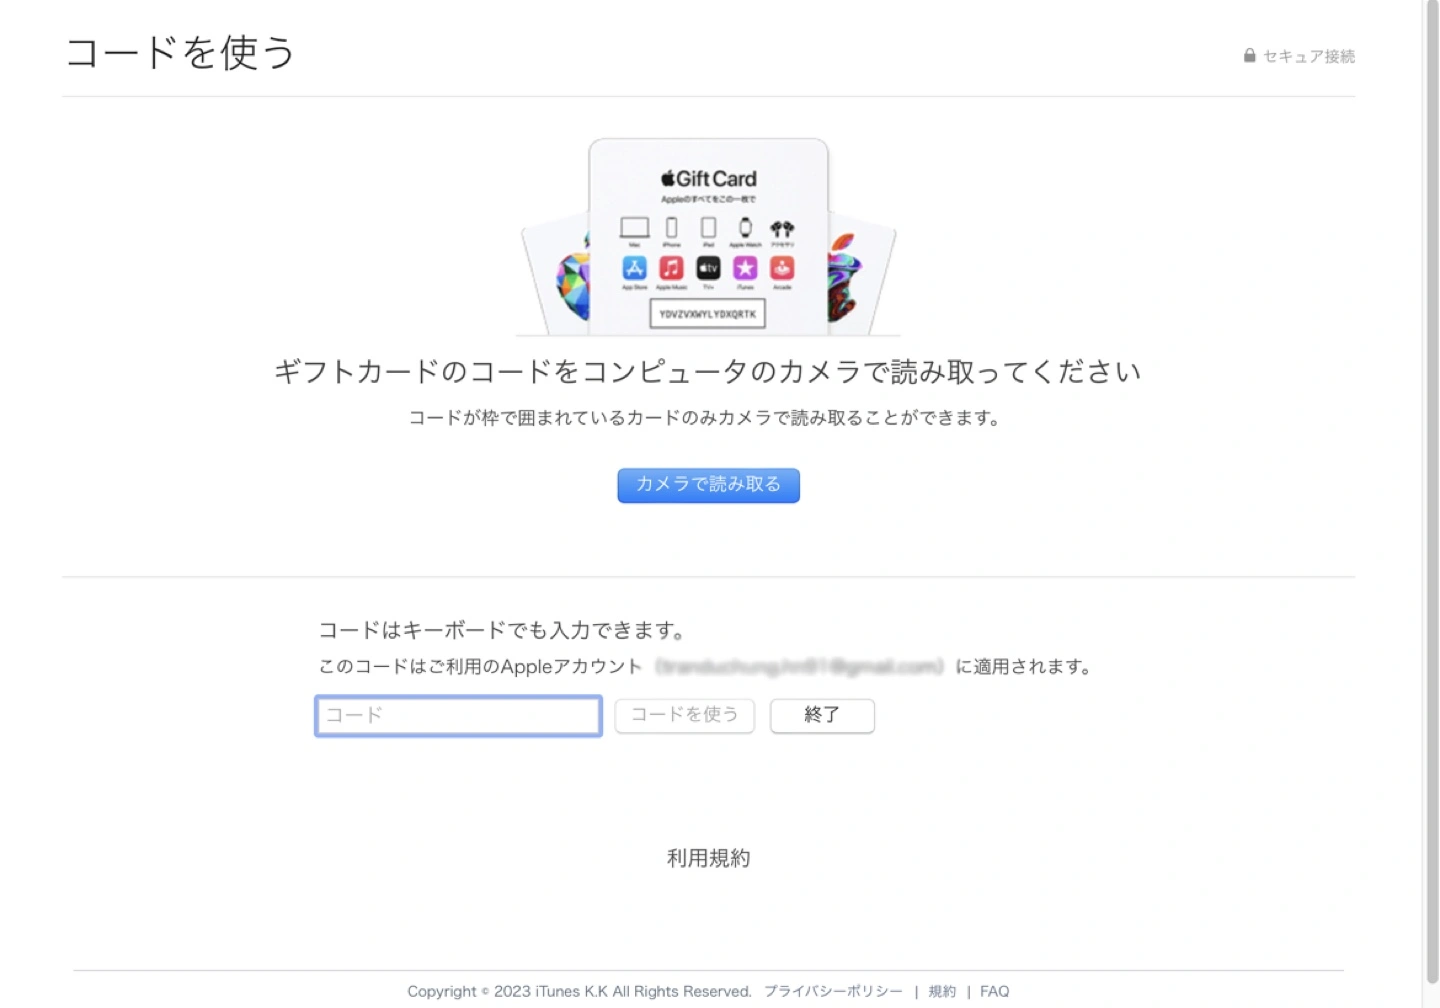Image resolution: width=1440 pixels, height=1008 pixels.
Task: Open the プライバシーポリシー link in footer
Action: 833,991
